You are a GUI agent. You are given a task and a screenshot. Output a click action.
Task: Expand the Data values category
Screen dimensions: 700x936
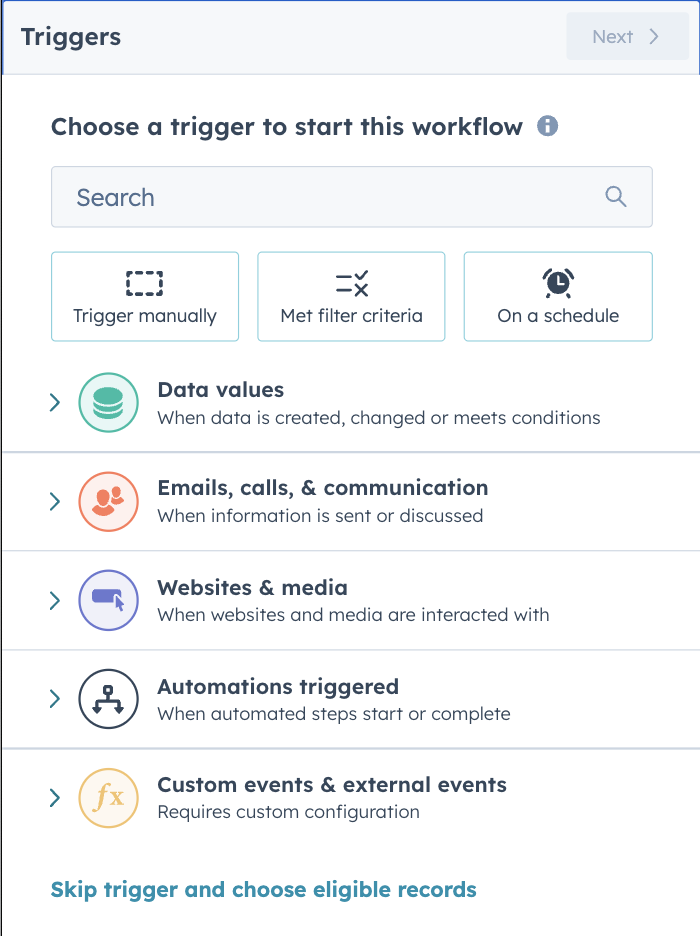pyautogui.click(x=55, y=401)
